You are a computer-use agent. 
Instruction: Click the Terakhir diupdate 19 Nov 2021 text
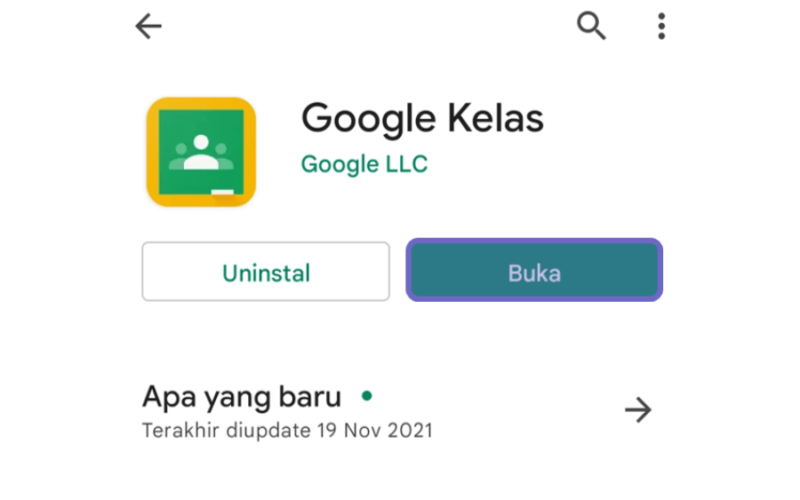pyautogui.click(x=287, y=430)
